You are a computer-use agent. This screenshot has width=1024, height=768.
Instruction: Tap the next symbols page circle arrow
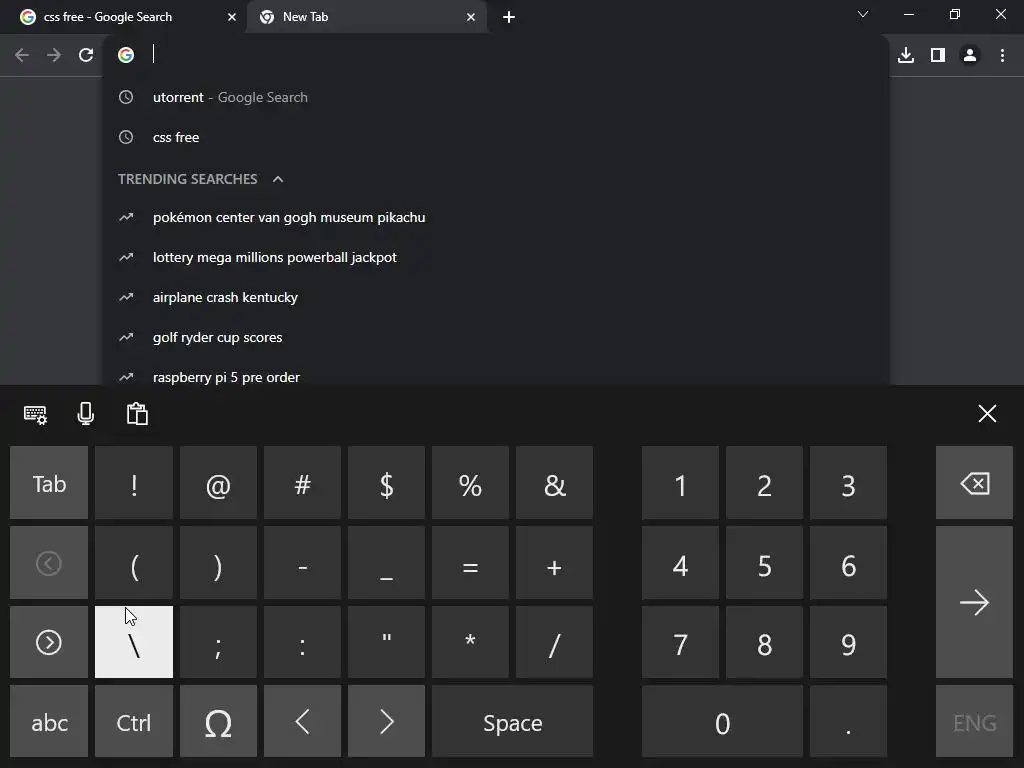click(49, 642)
